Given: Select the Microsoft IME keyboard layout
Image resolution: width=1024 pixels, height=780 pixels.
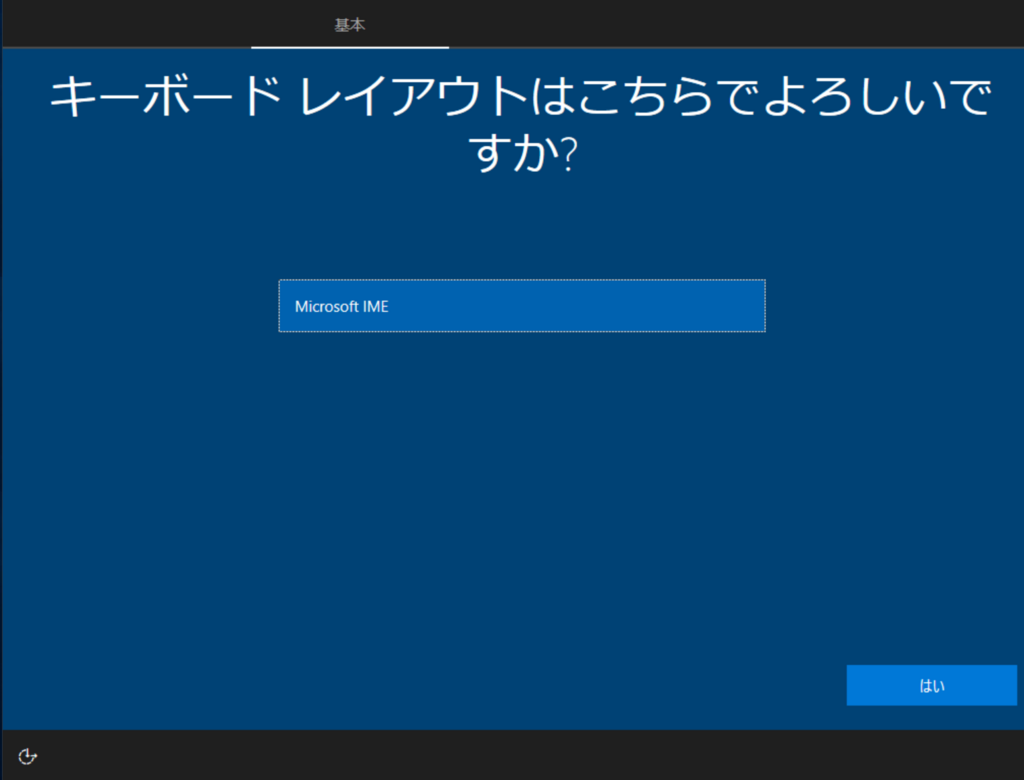Looking at the screenshot, I should click(522, 306).
